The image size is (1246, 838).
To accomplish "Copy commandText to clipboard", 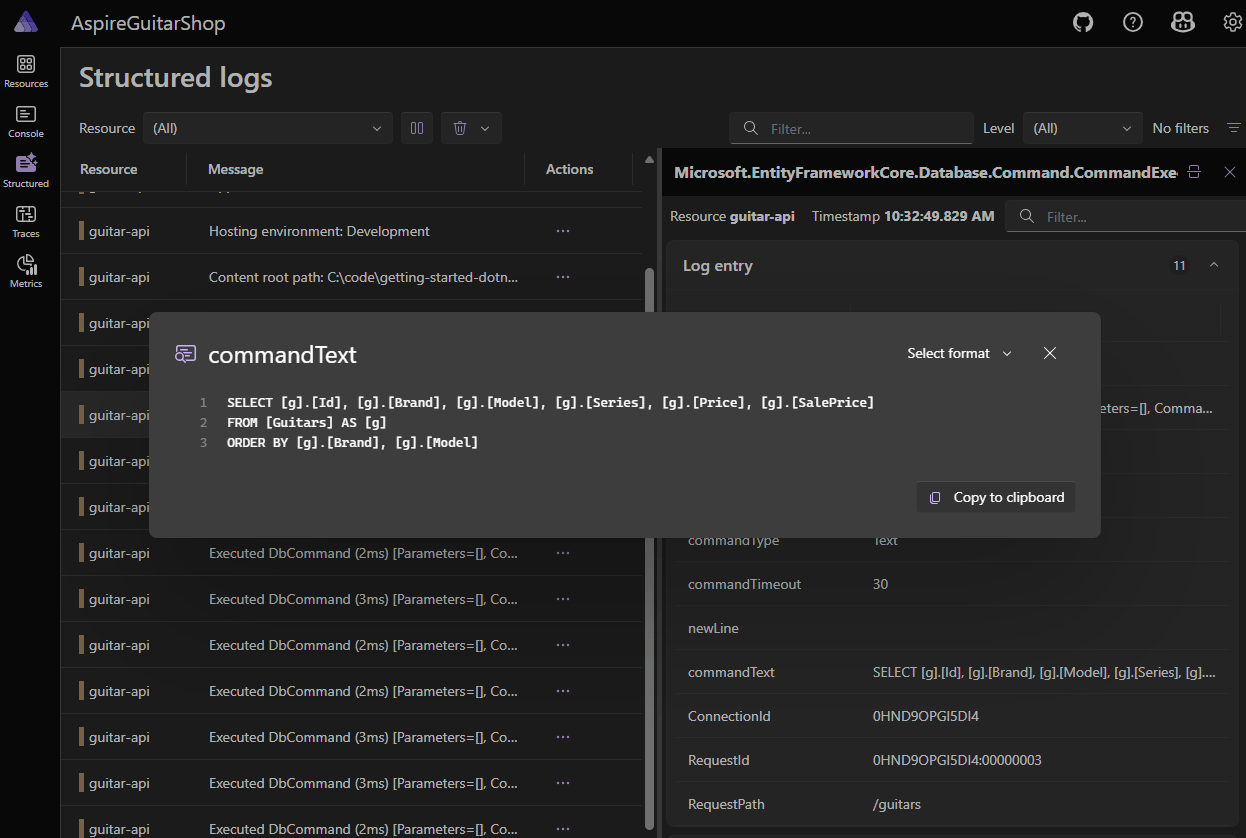I will coord(996,497).
